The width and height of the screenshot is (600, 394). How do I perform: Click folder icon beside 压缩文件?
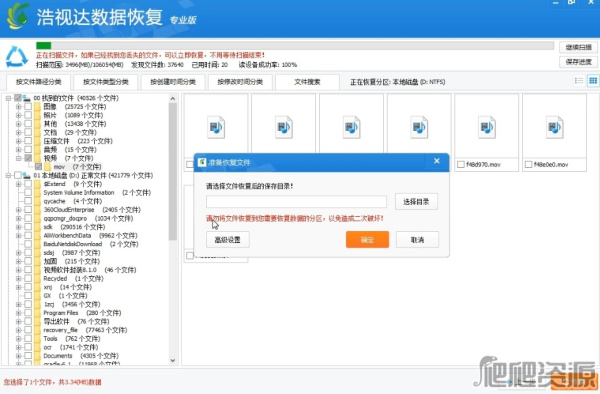click(37, 141)
